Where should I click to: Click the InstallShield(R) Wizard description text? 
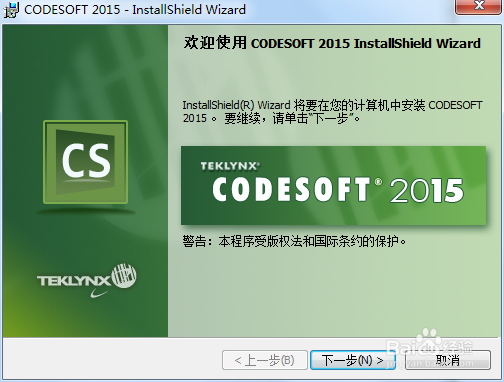[332, 112]
